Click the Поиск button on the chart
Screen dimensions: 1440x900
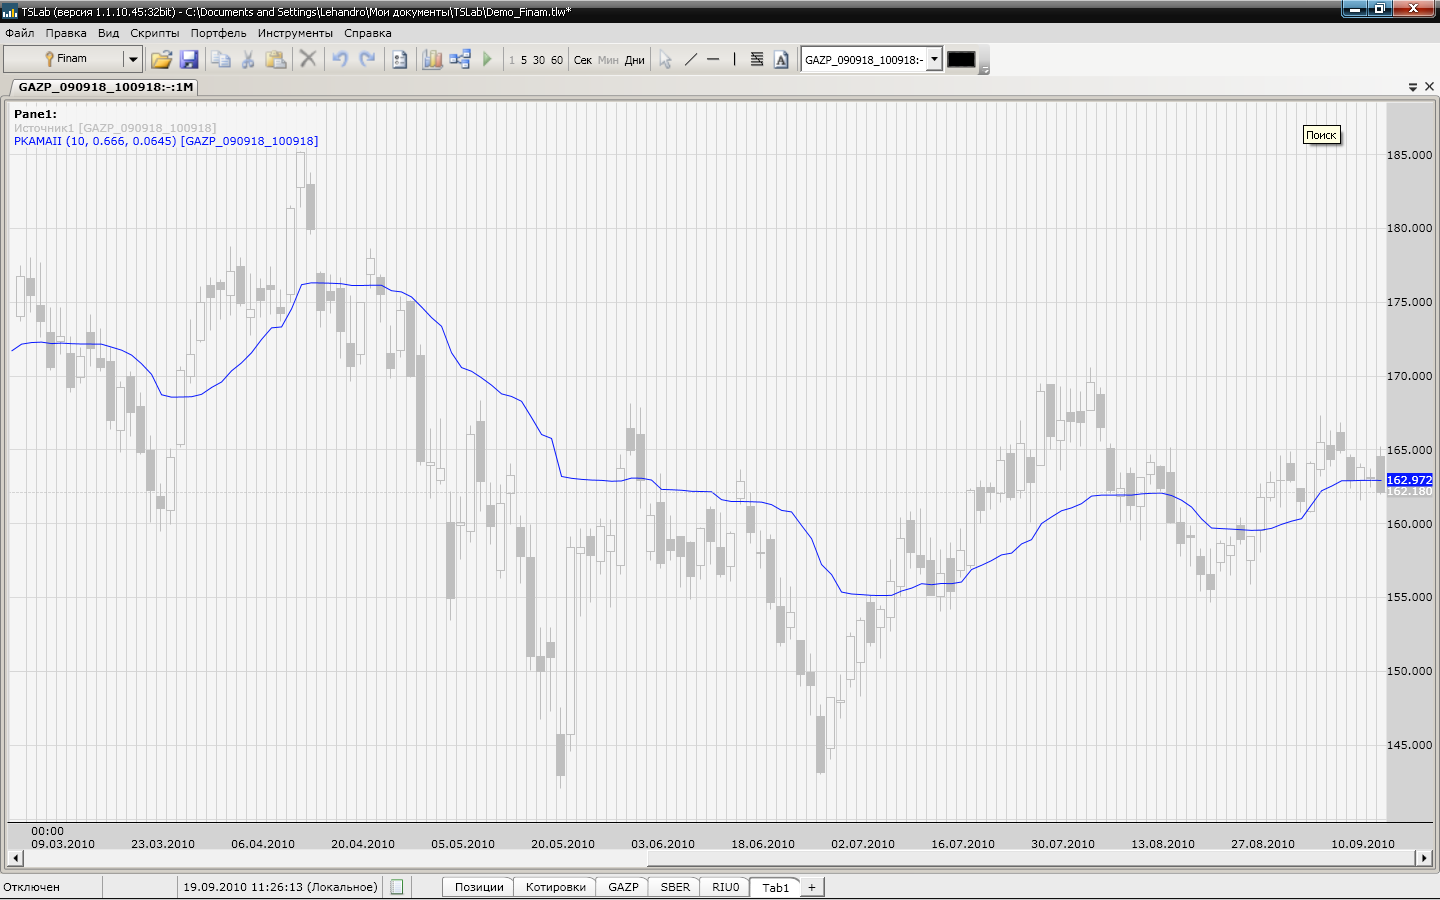point(1321,135)
